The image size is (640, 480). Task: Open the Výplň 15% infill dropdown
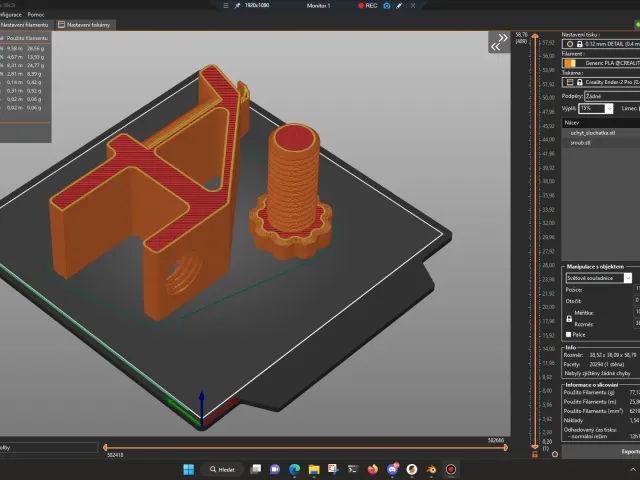coord(596,109)
